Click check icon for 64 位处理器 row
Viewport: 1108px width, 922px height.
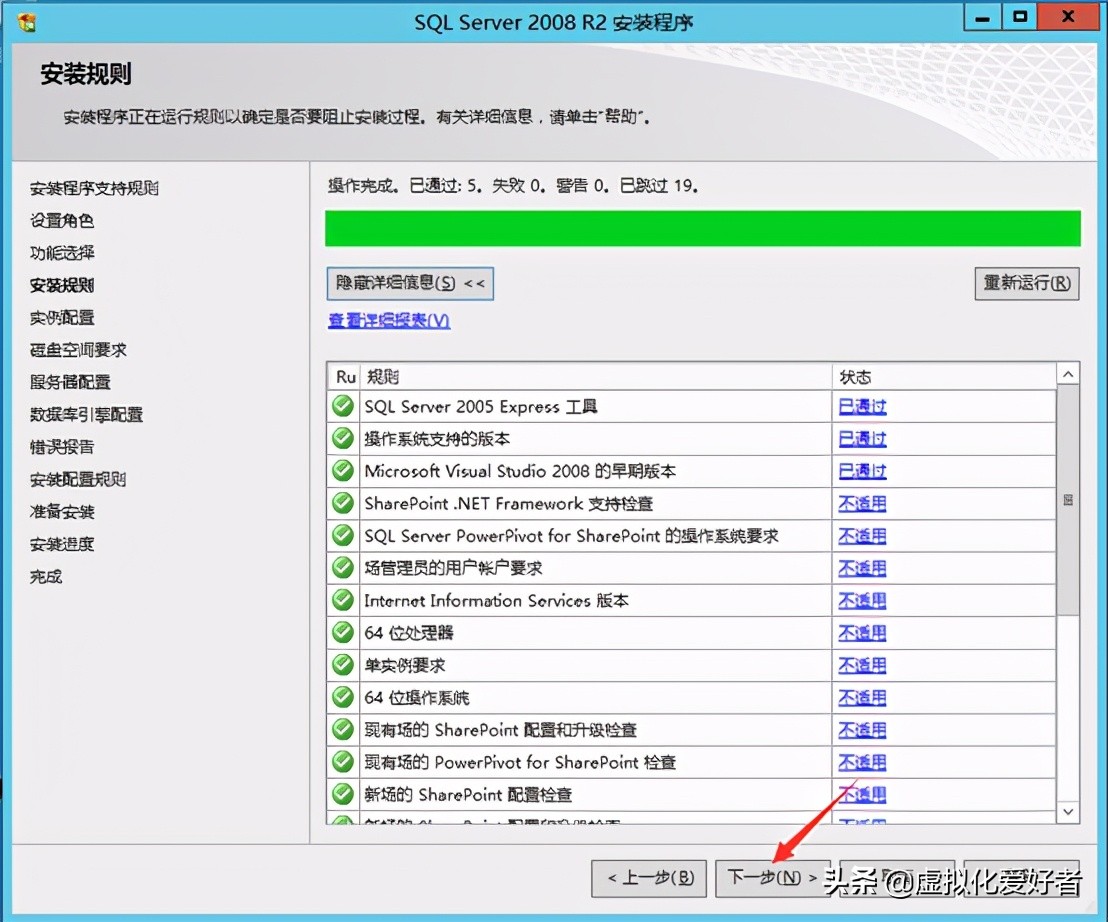tap(343, 632)
